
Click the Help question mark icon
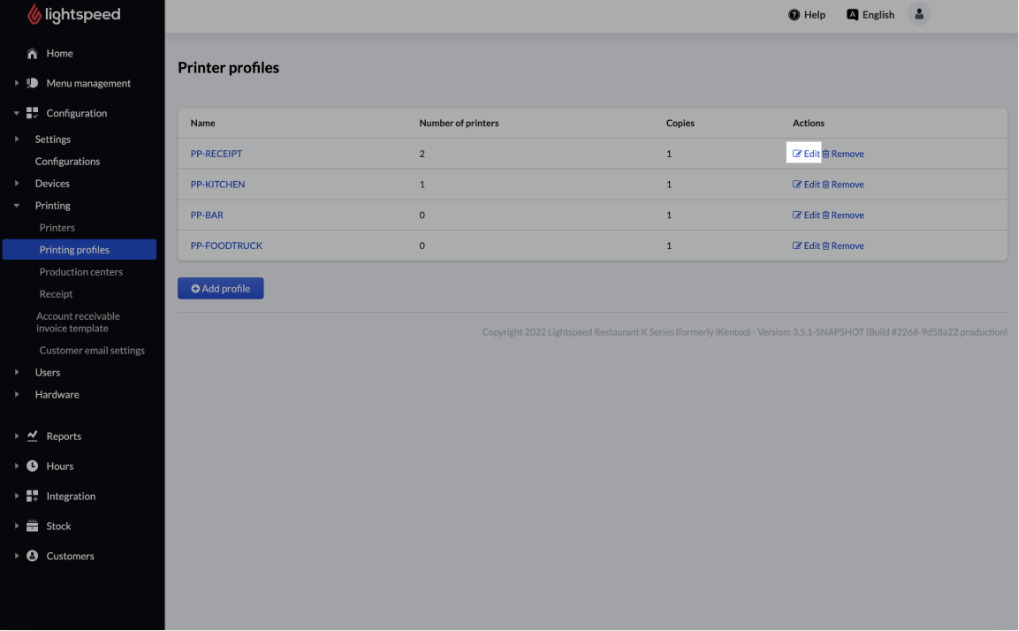coord(794,15)
